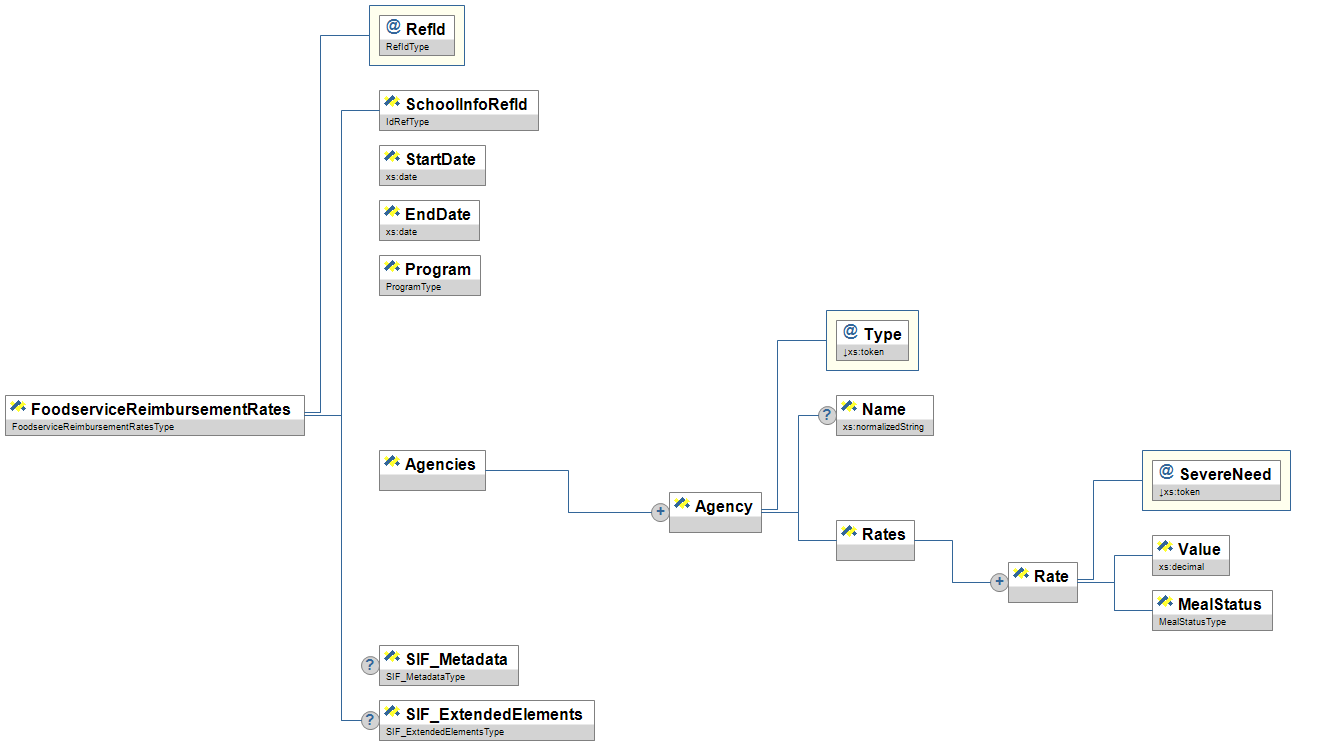
Task: Click the element icon on the MealStatus node
Action: (x=1165, y=603)
